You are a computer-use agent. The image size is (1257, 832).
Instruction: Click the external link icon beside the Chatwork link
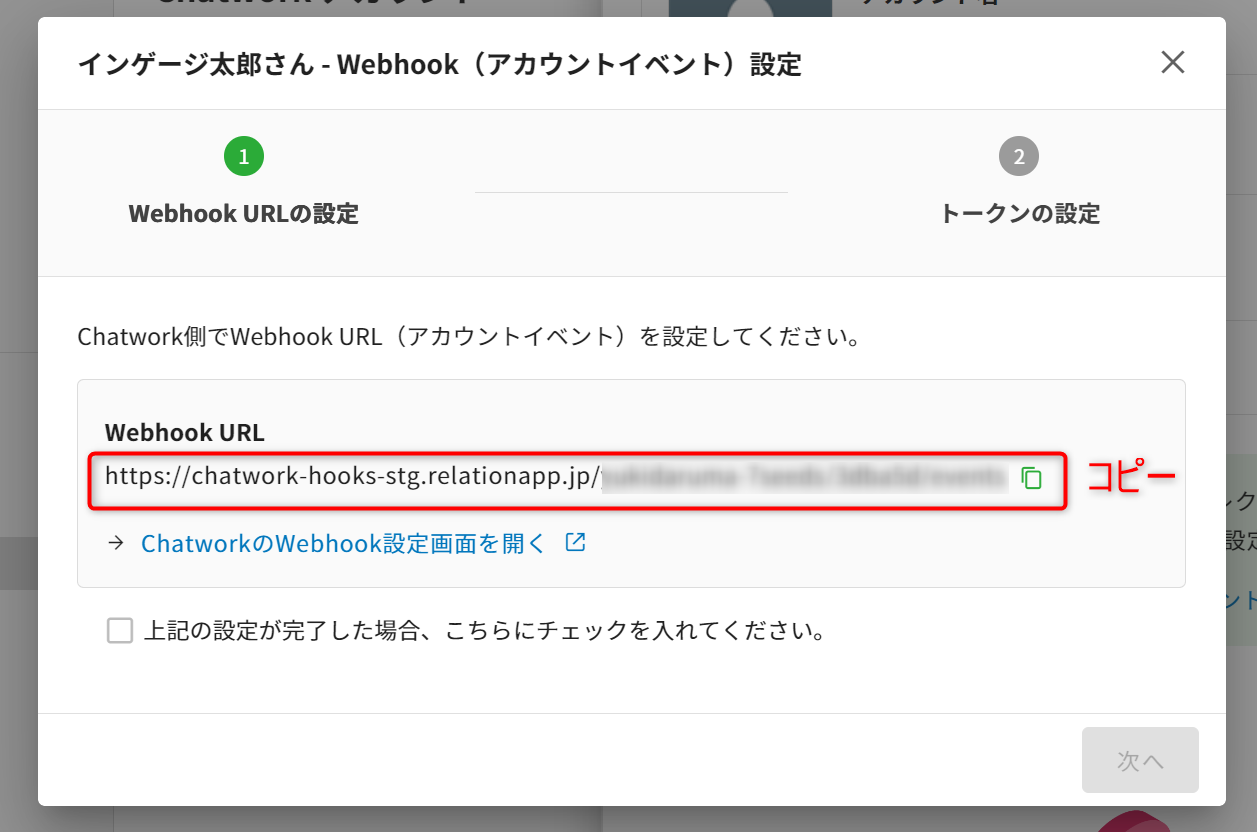click(575, 543)
